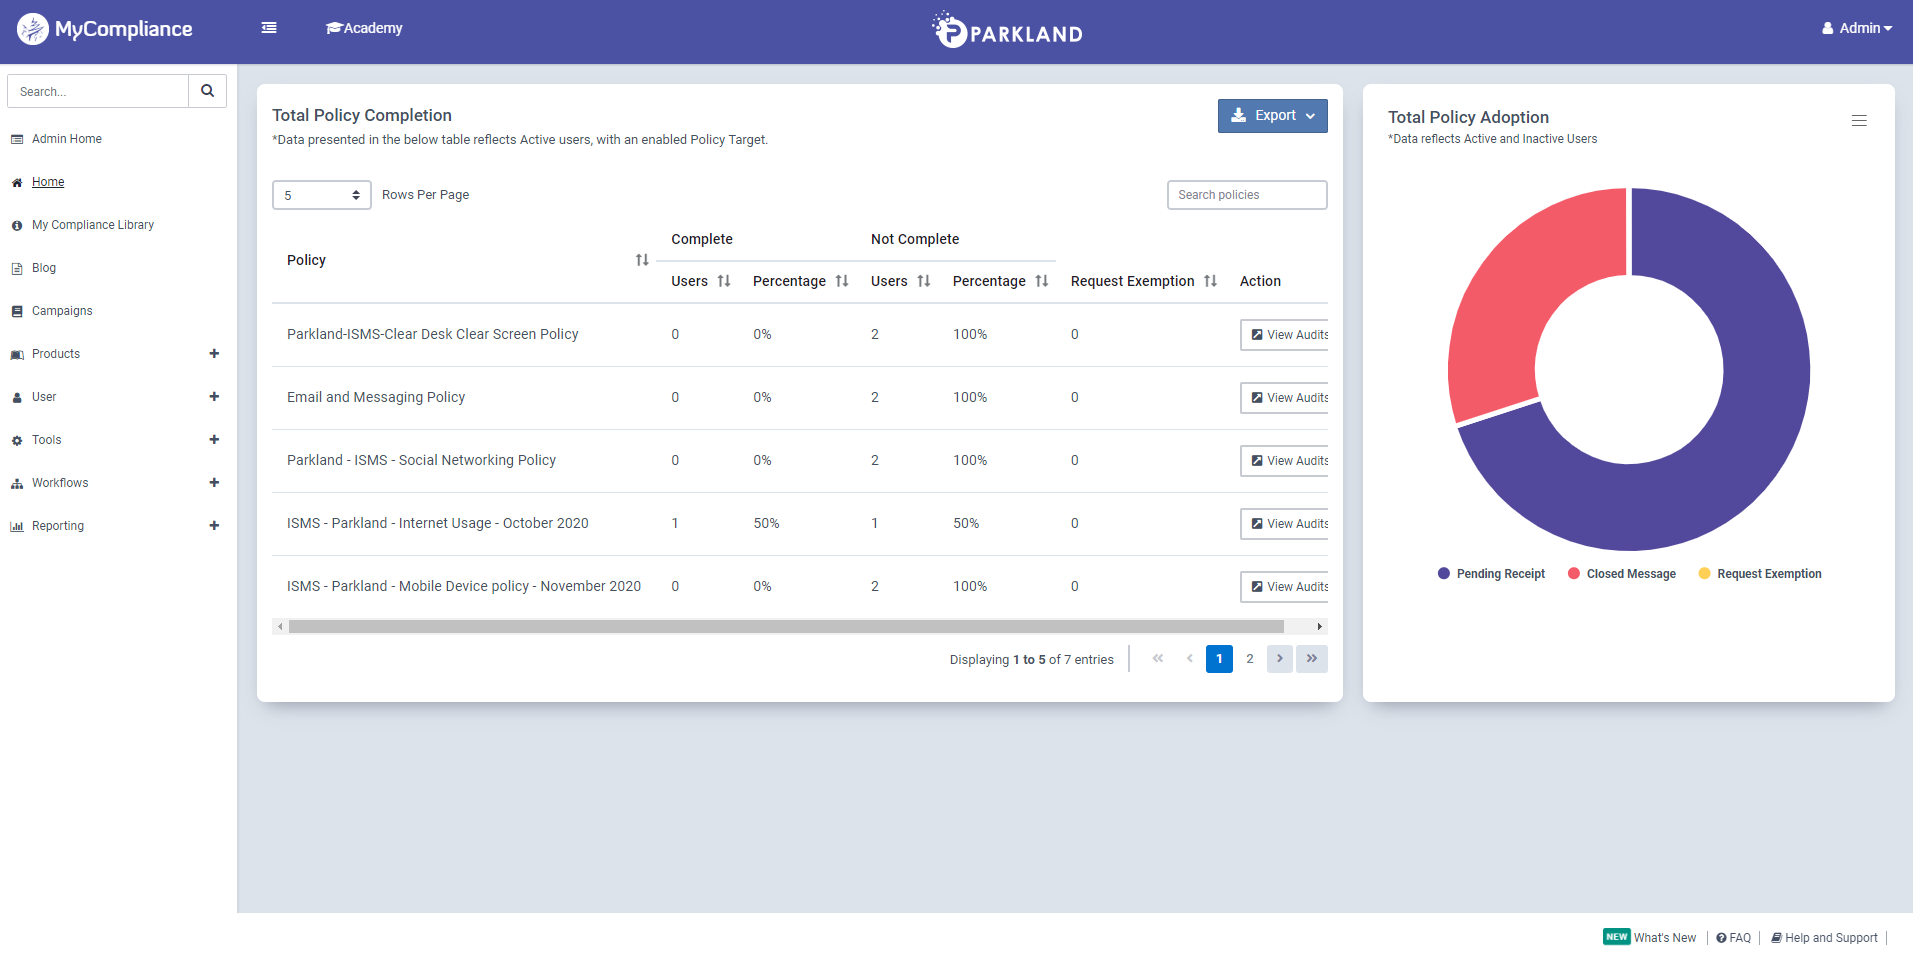The image size is (1913, 961).
Task: Sort table by Policy name arrows
Action: coord(642,260)
